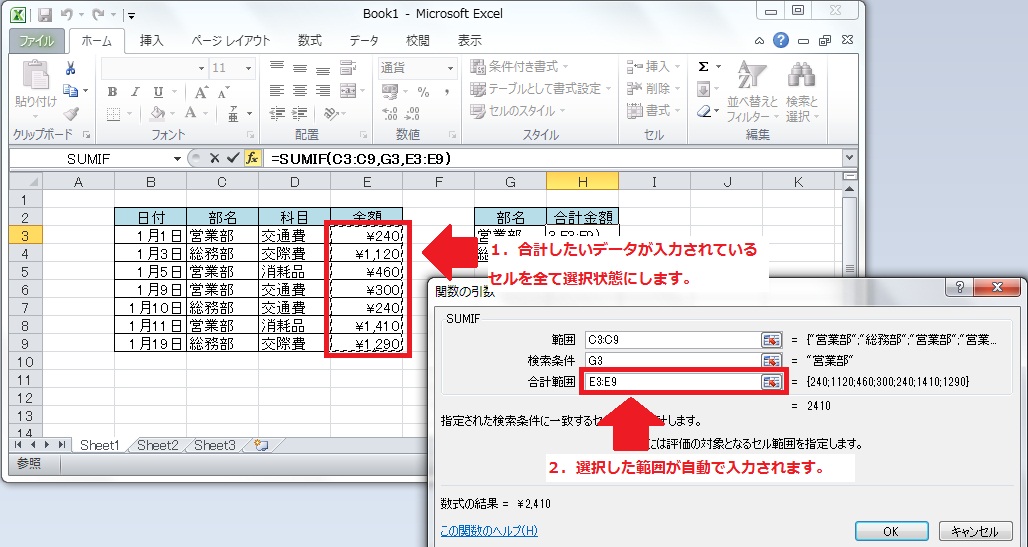This screenshot has height=547, width=1028.
Task: Click the Format Painter brush icon
Action: 71,113
